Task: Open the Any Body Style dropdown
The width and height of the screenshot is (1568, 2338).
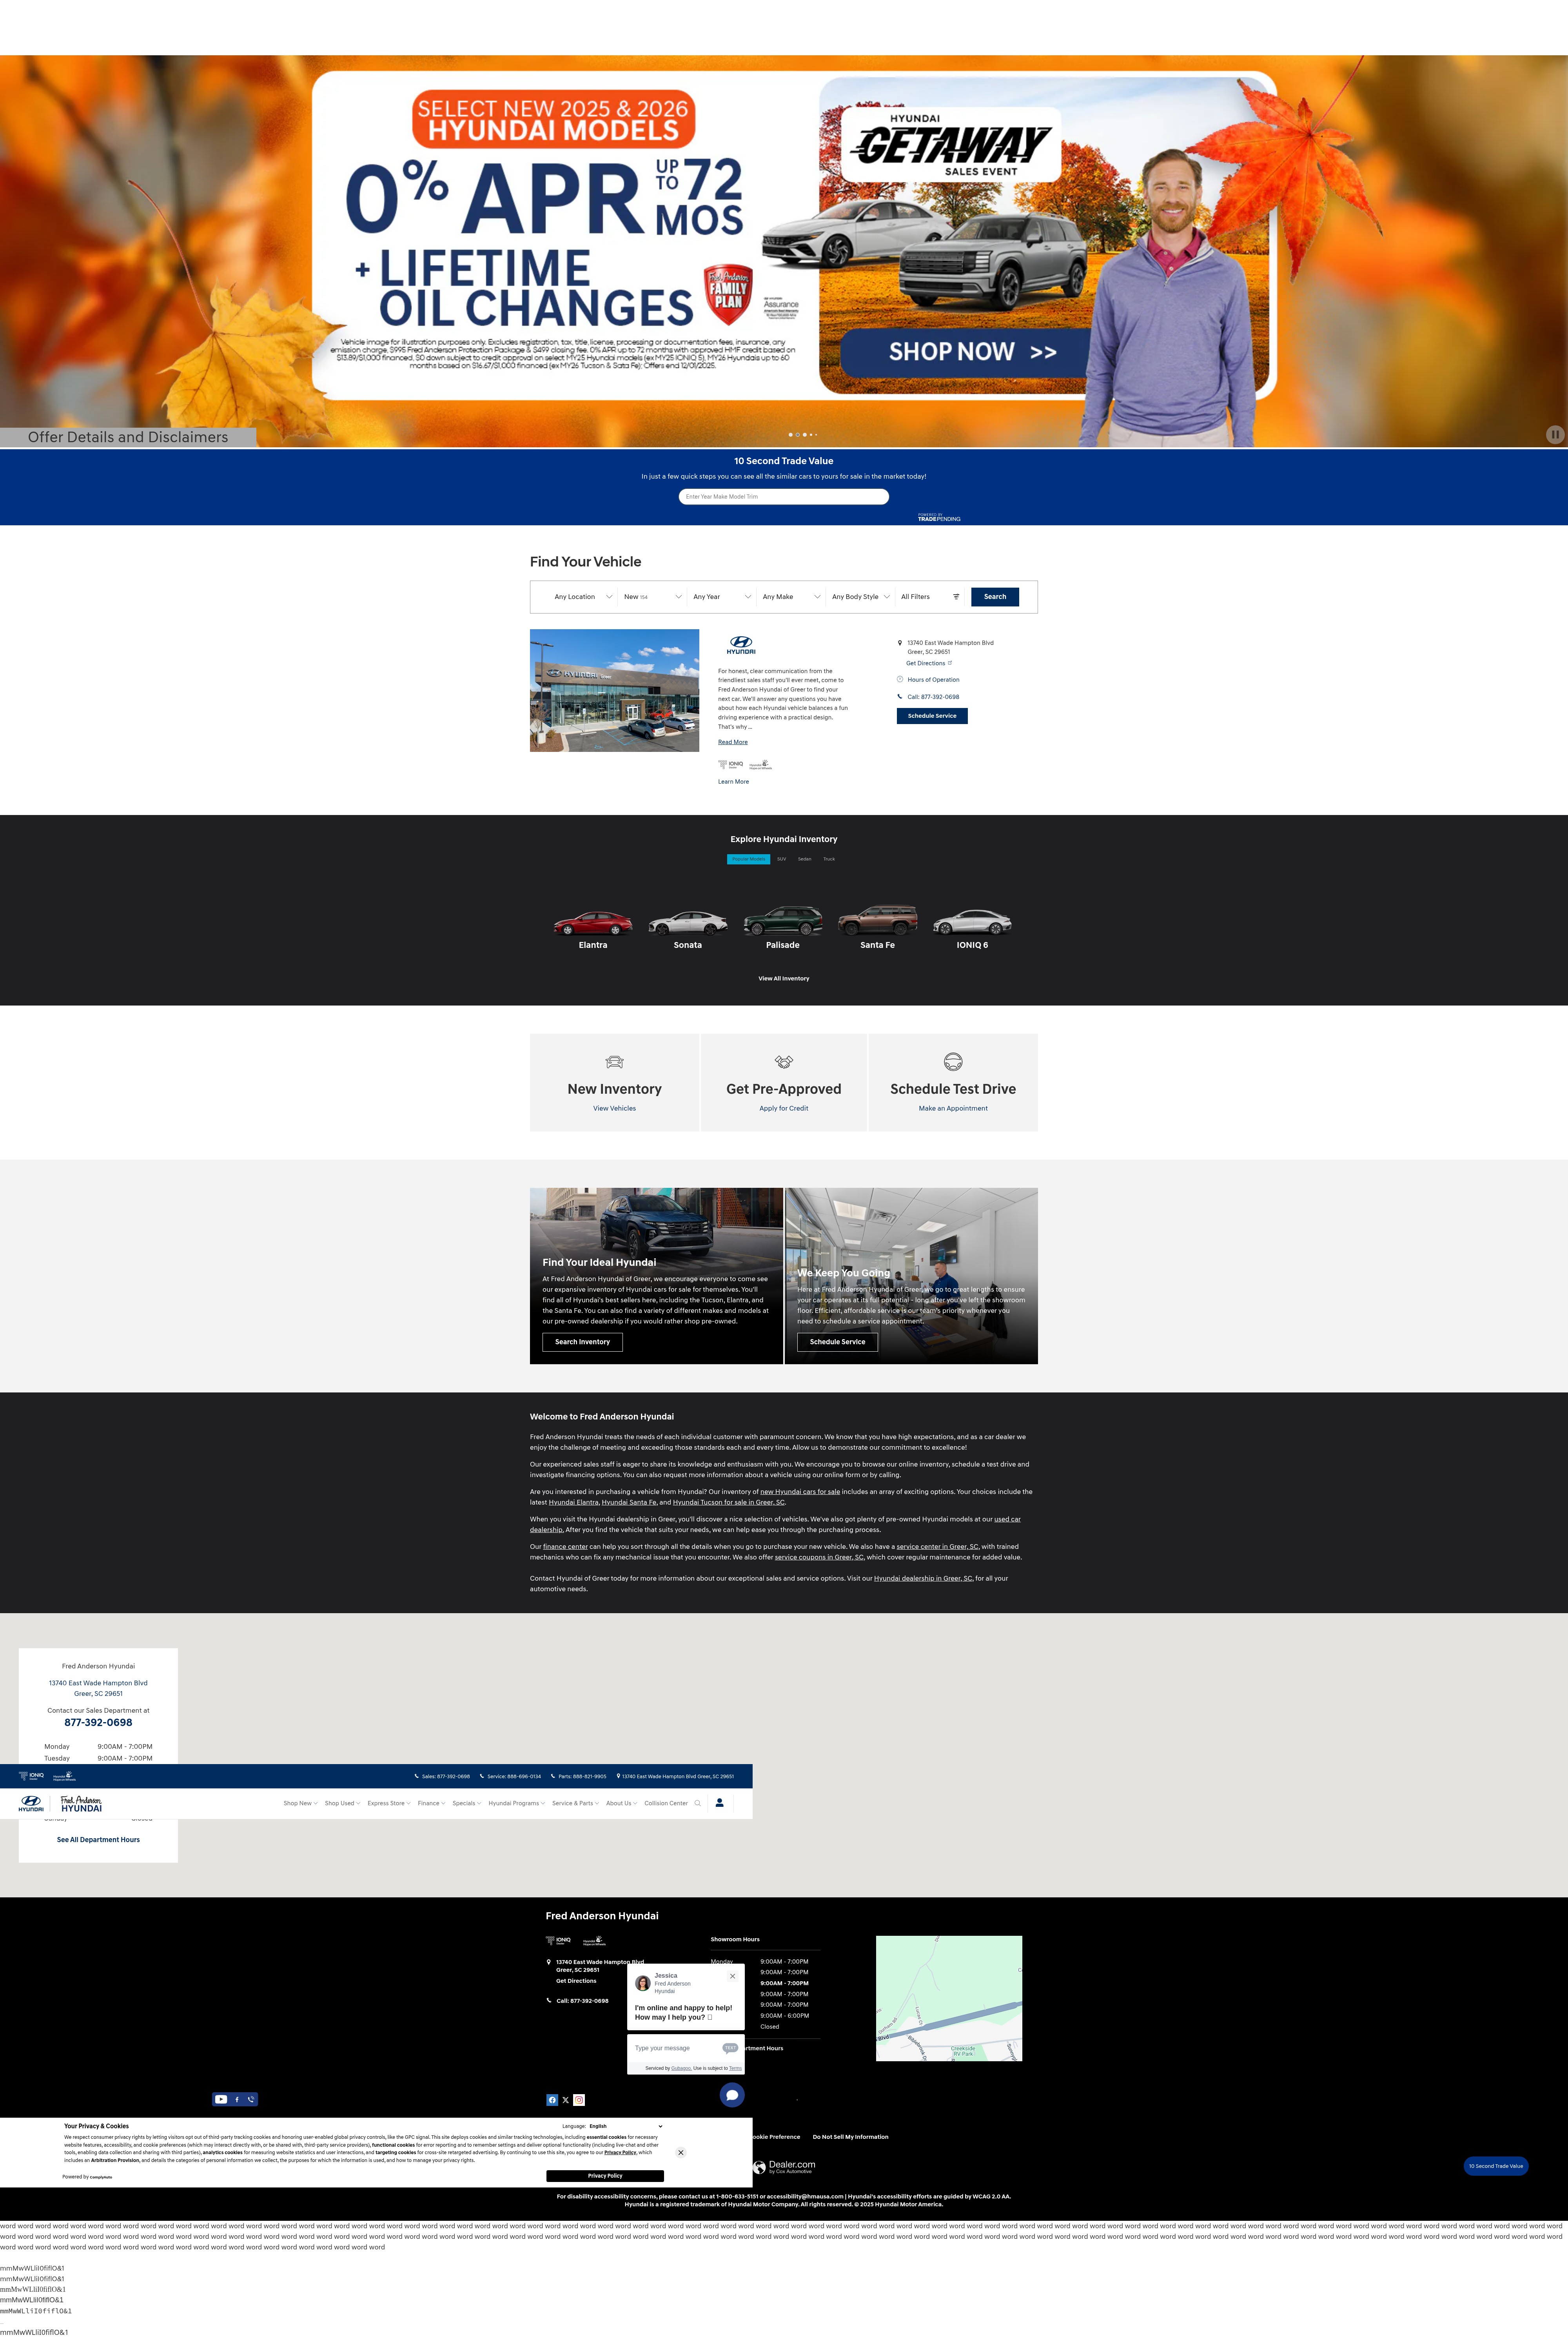Action: pos(860,597)
